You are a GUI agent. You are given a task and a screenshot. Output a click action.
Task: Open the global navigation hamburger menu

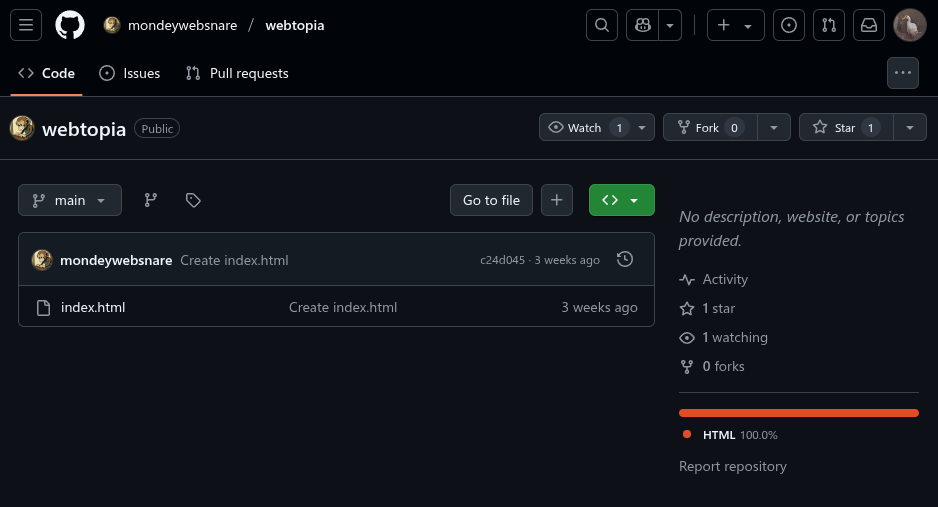pos(26,25)
